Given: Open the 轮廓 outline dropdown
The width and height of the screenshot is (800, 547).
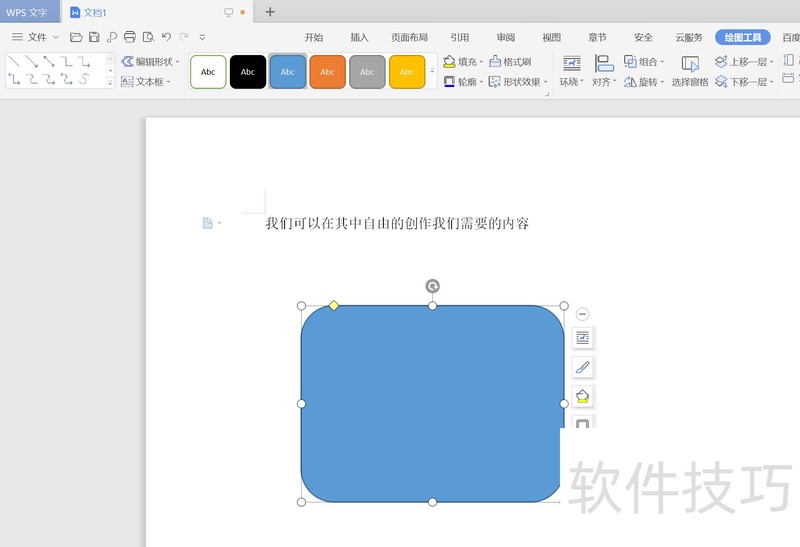Looking at the screenshot, I should 463,82.
